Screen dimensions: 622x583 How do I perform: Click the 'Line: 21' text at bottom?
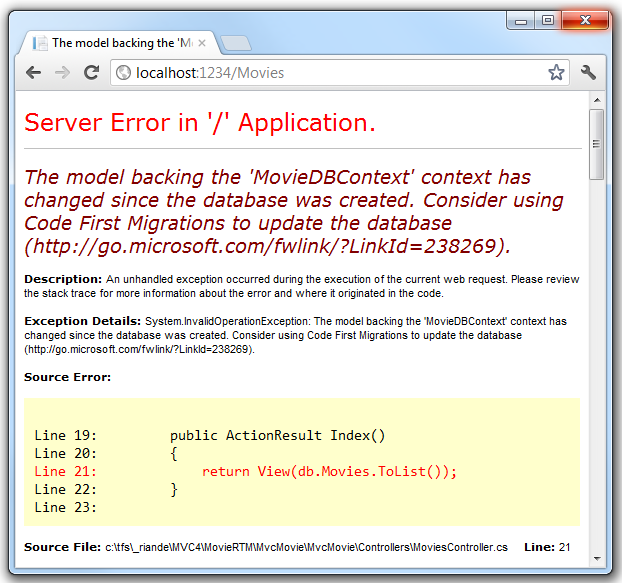[x=547, y=547]
